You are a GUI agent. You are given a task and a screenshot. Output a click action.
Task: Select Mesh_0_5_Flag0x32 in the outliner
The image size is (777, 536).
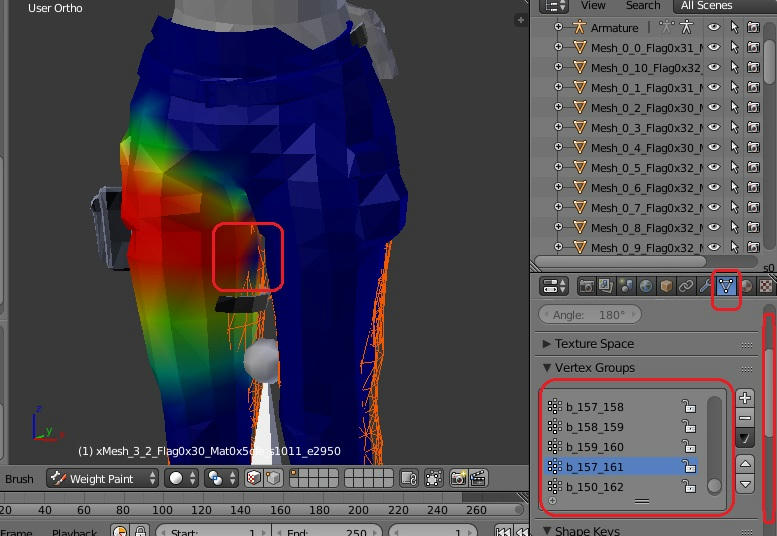click(646, 168)
